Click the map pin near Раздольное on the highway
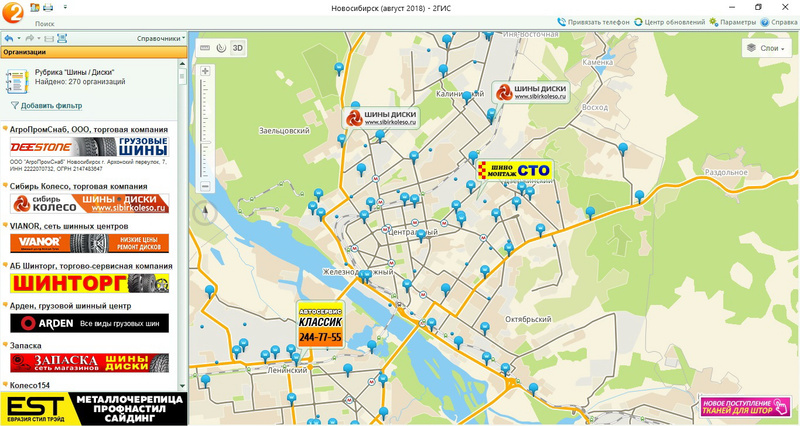The height and width of the screenshot is (426, 800). click(x=639, y=196)
